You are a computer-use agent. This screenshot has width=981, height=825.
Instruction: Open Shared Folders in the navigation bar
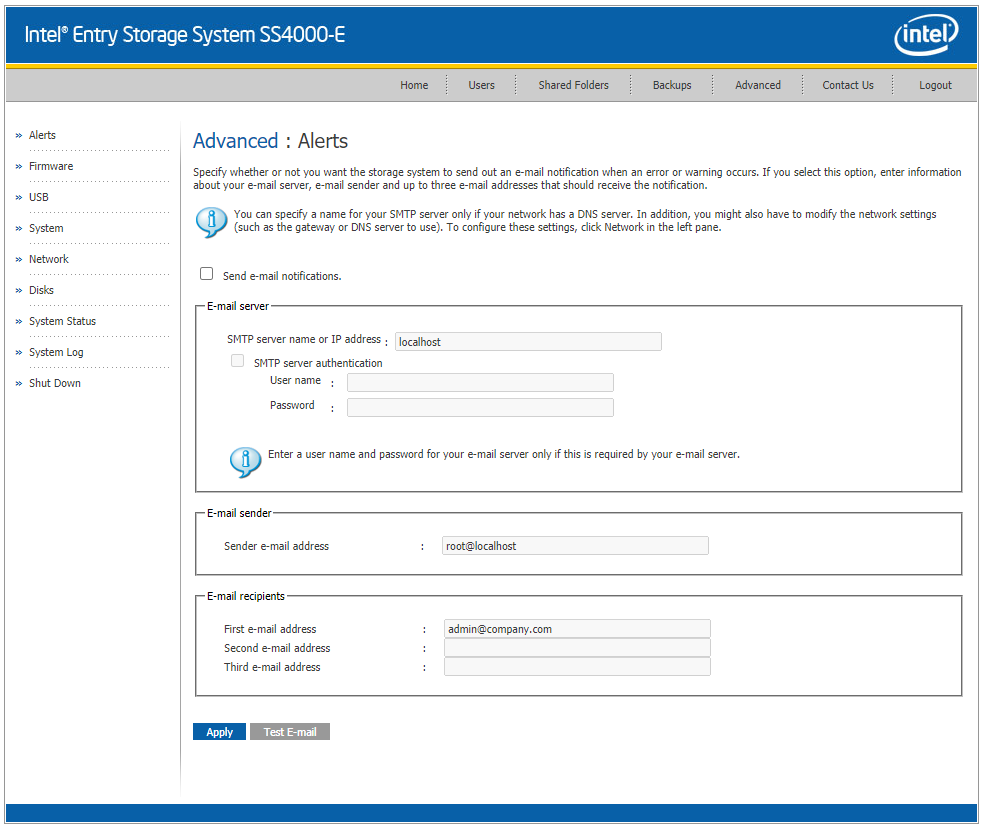[x=573, y=85]
